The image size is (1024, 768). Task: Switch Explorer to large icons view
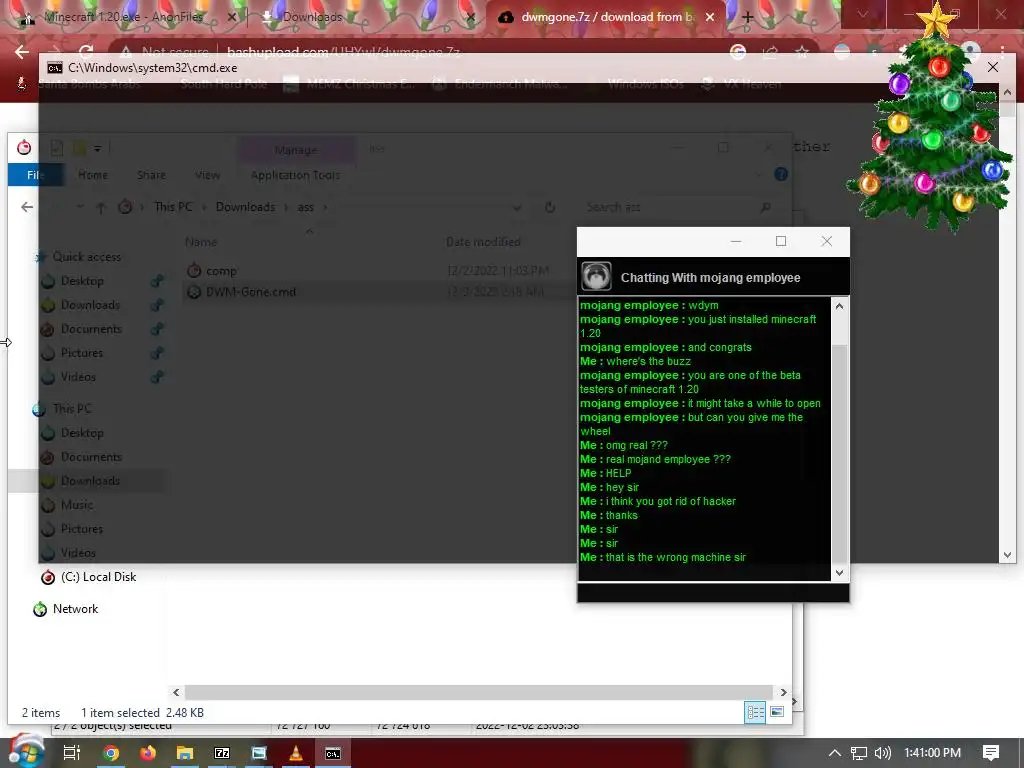[x=776, y=712]
